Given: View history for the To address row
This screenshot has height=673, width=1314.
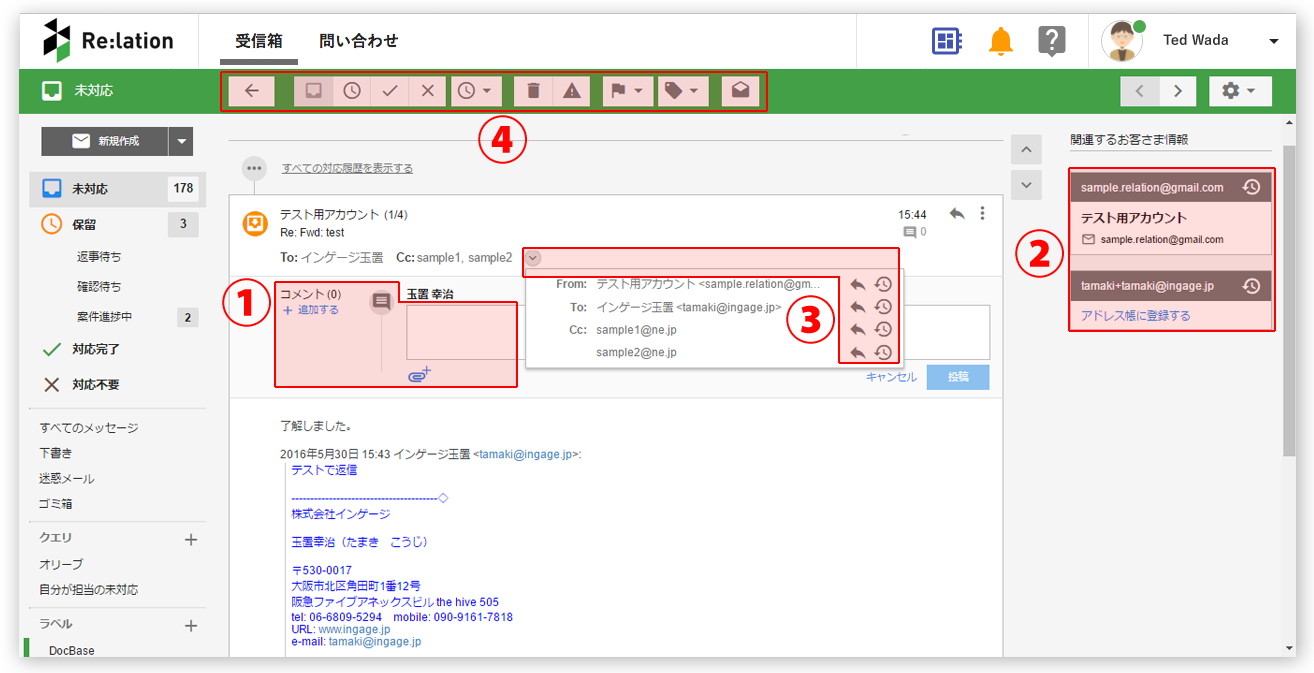Looking at the screenshot, I should pyautogui.click(x=883, y=307).
